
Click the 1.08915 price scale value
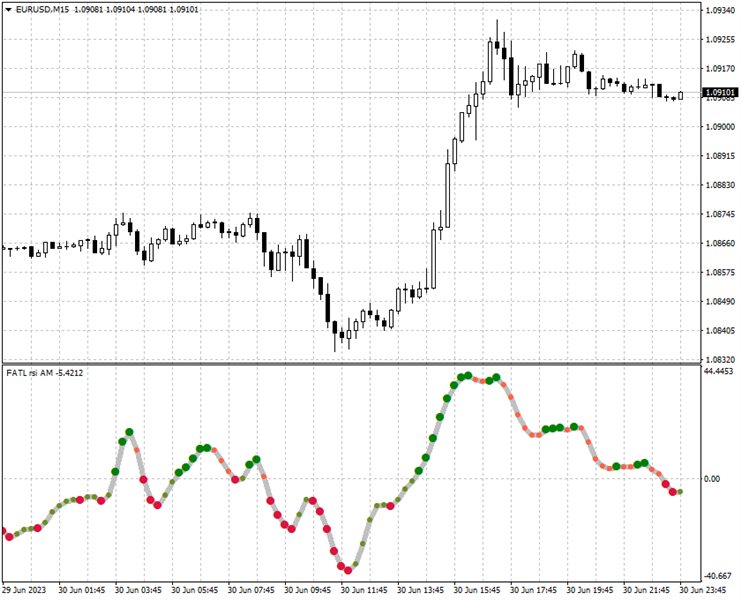(x=720, y=156)
